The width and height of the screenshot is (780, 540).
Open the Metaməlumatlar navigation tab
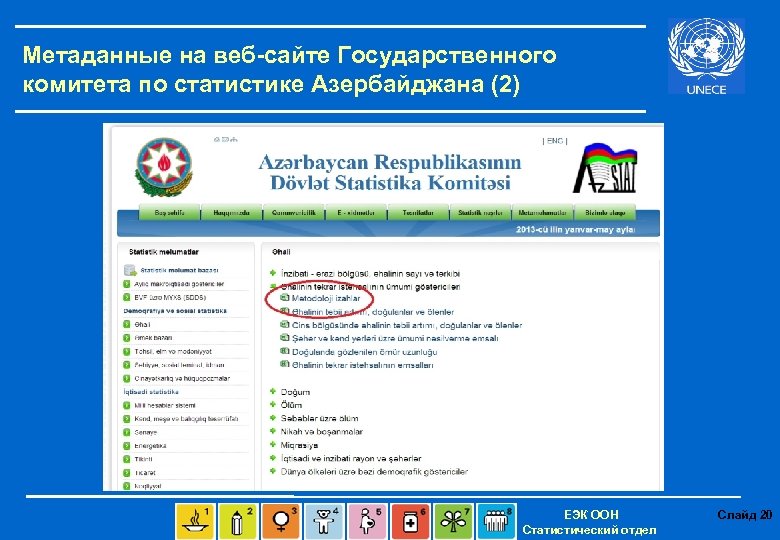(542, 212)
